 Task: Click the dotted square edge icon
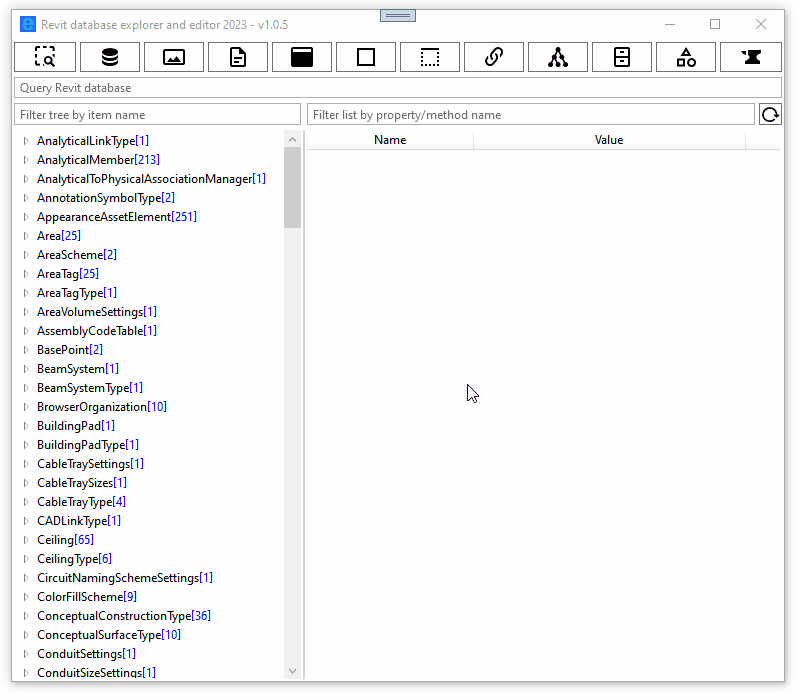pyautogui.click(x=430, y=57)
